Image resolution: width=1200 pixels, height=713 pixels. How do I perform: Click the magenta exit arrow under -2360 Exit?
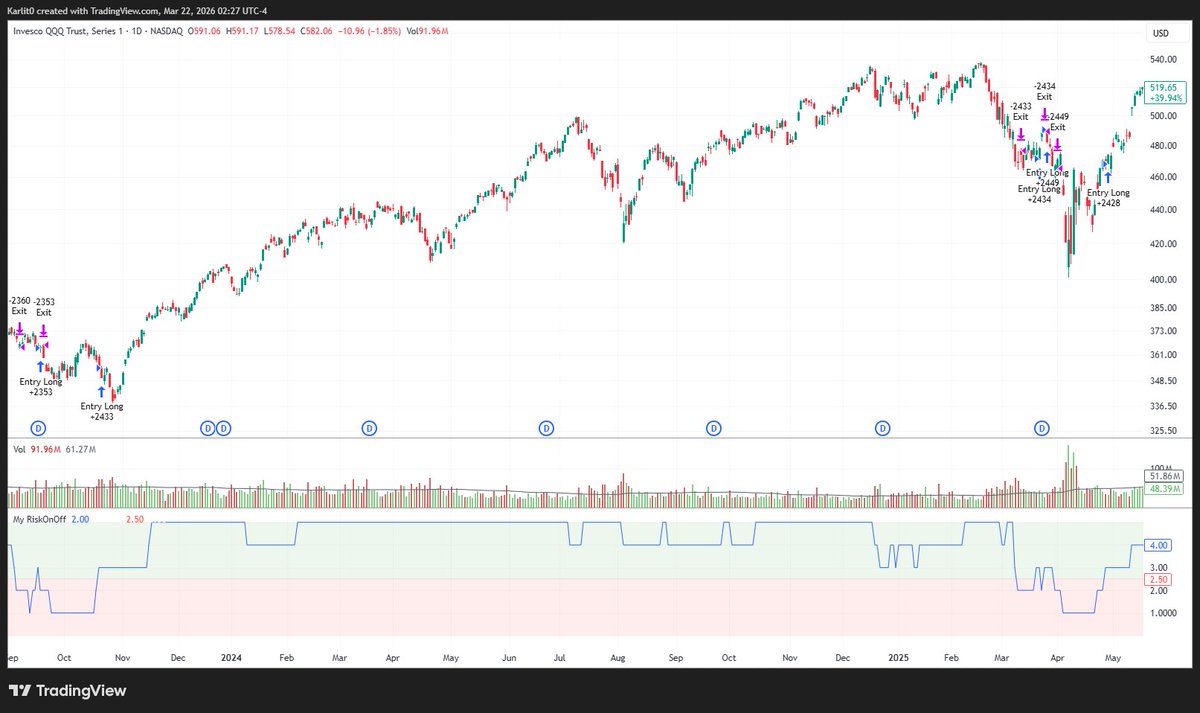(x=19, y=326)
